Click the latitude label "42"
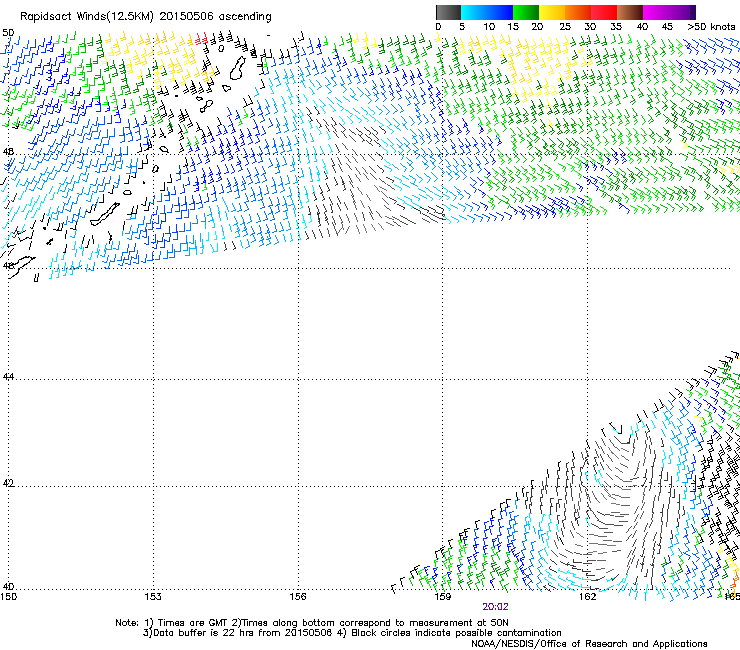The width and height of the screenshot is (740, 650). 8,483
